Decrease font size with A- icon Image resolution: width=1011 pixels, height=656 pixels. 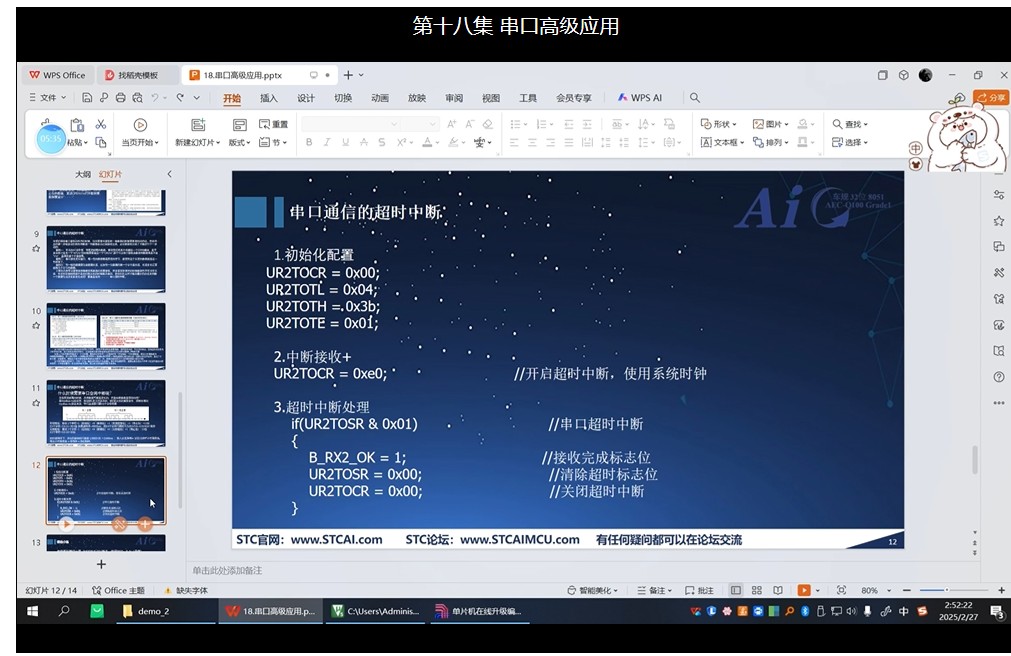469,124
